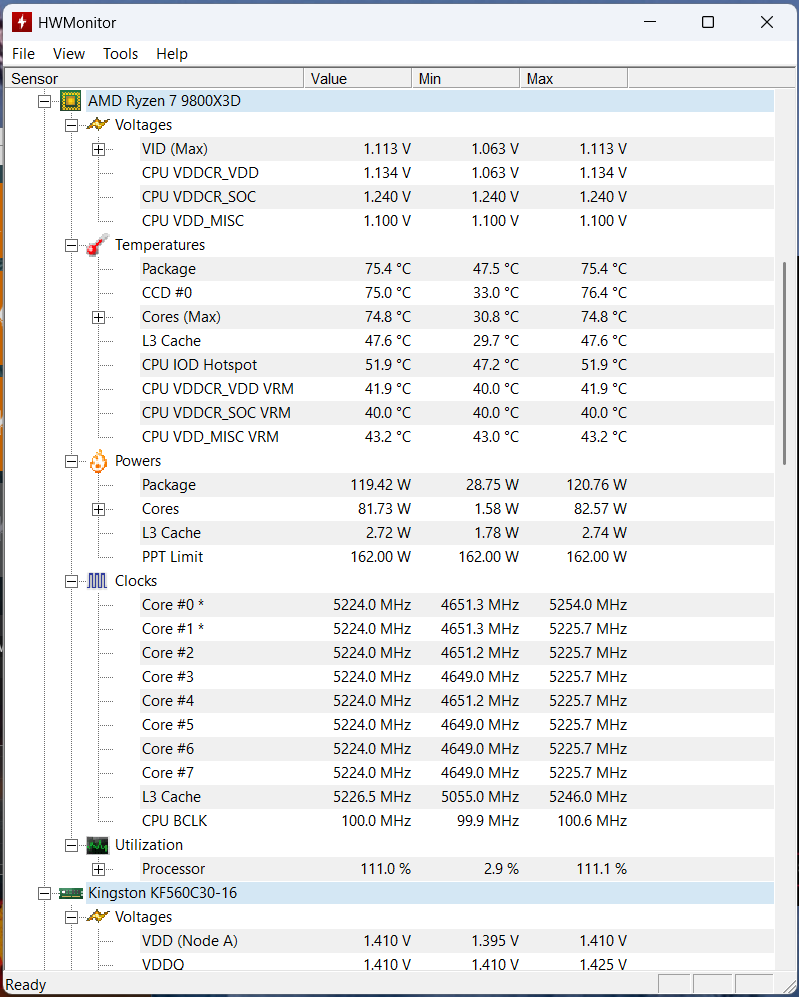The image size is (799, 997).
Task: Click the Clocks waveform icon
Action: point(97,581)
